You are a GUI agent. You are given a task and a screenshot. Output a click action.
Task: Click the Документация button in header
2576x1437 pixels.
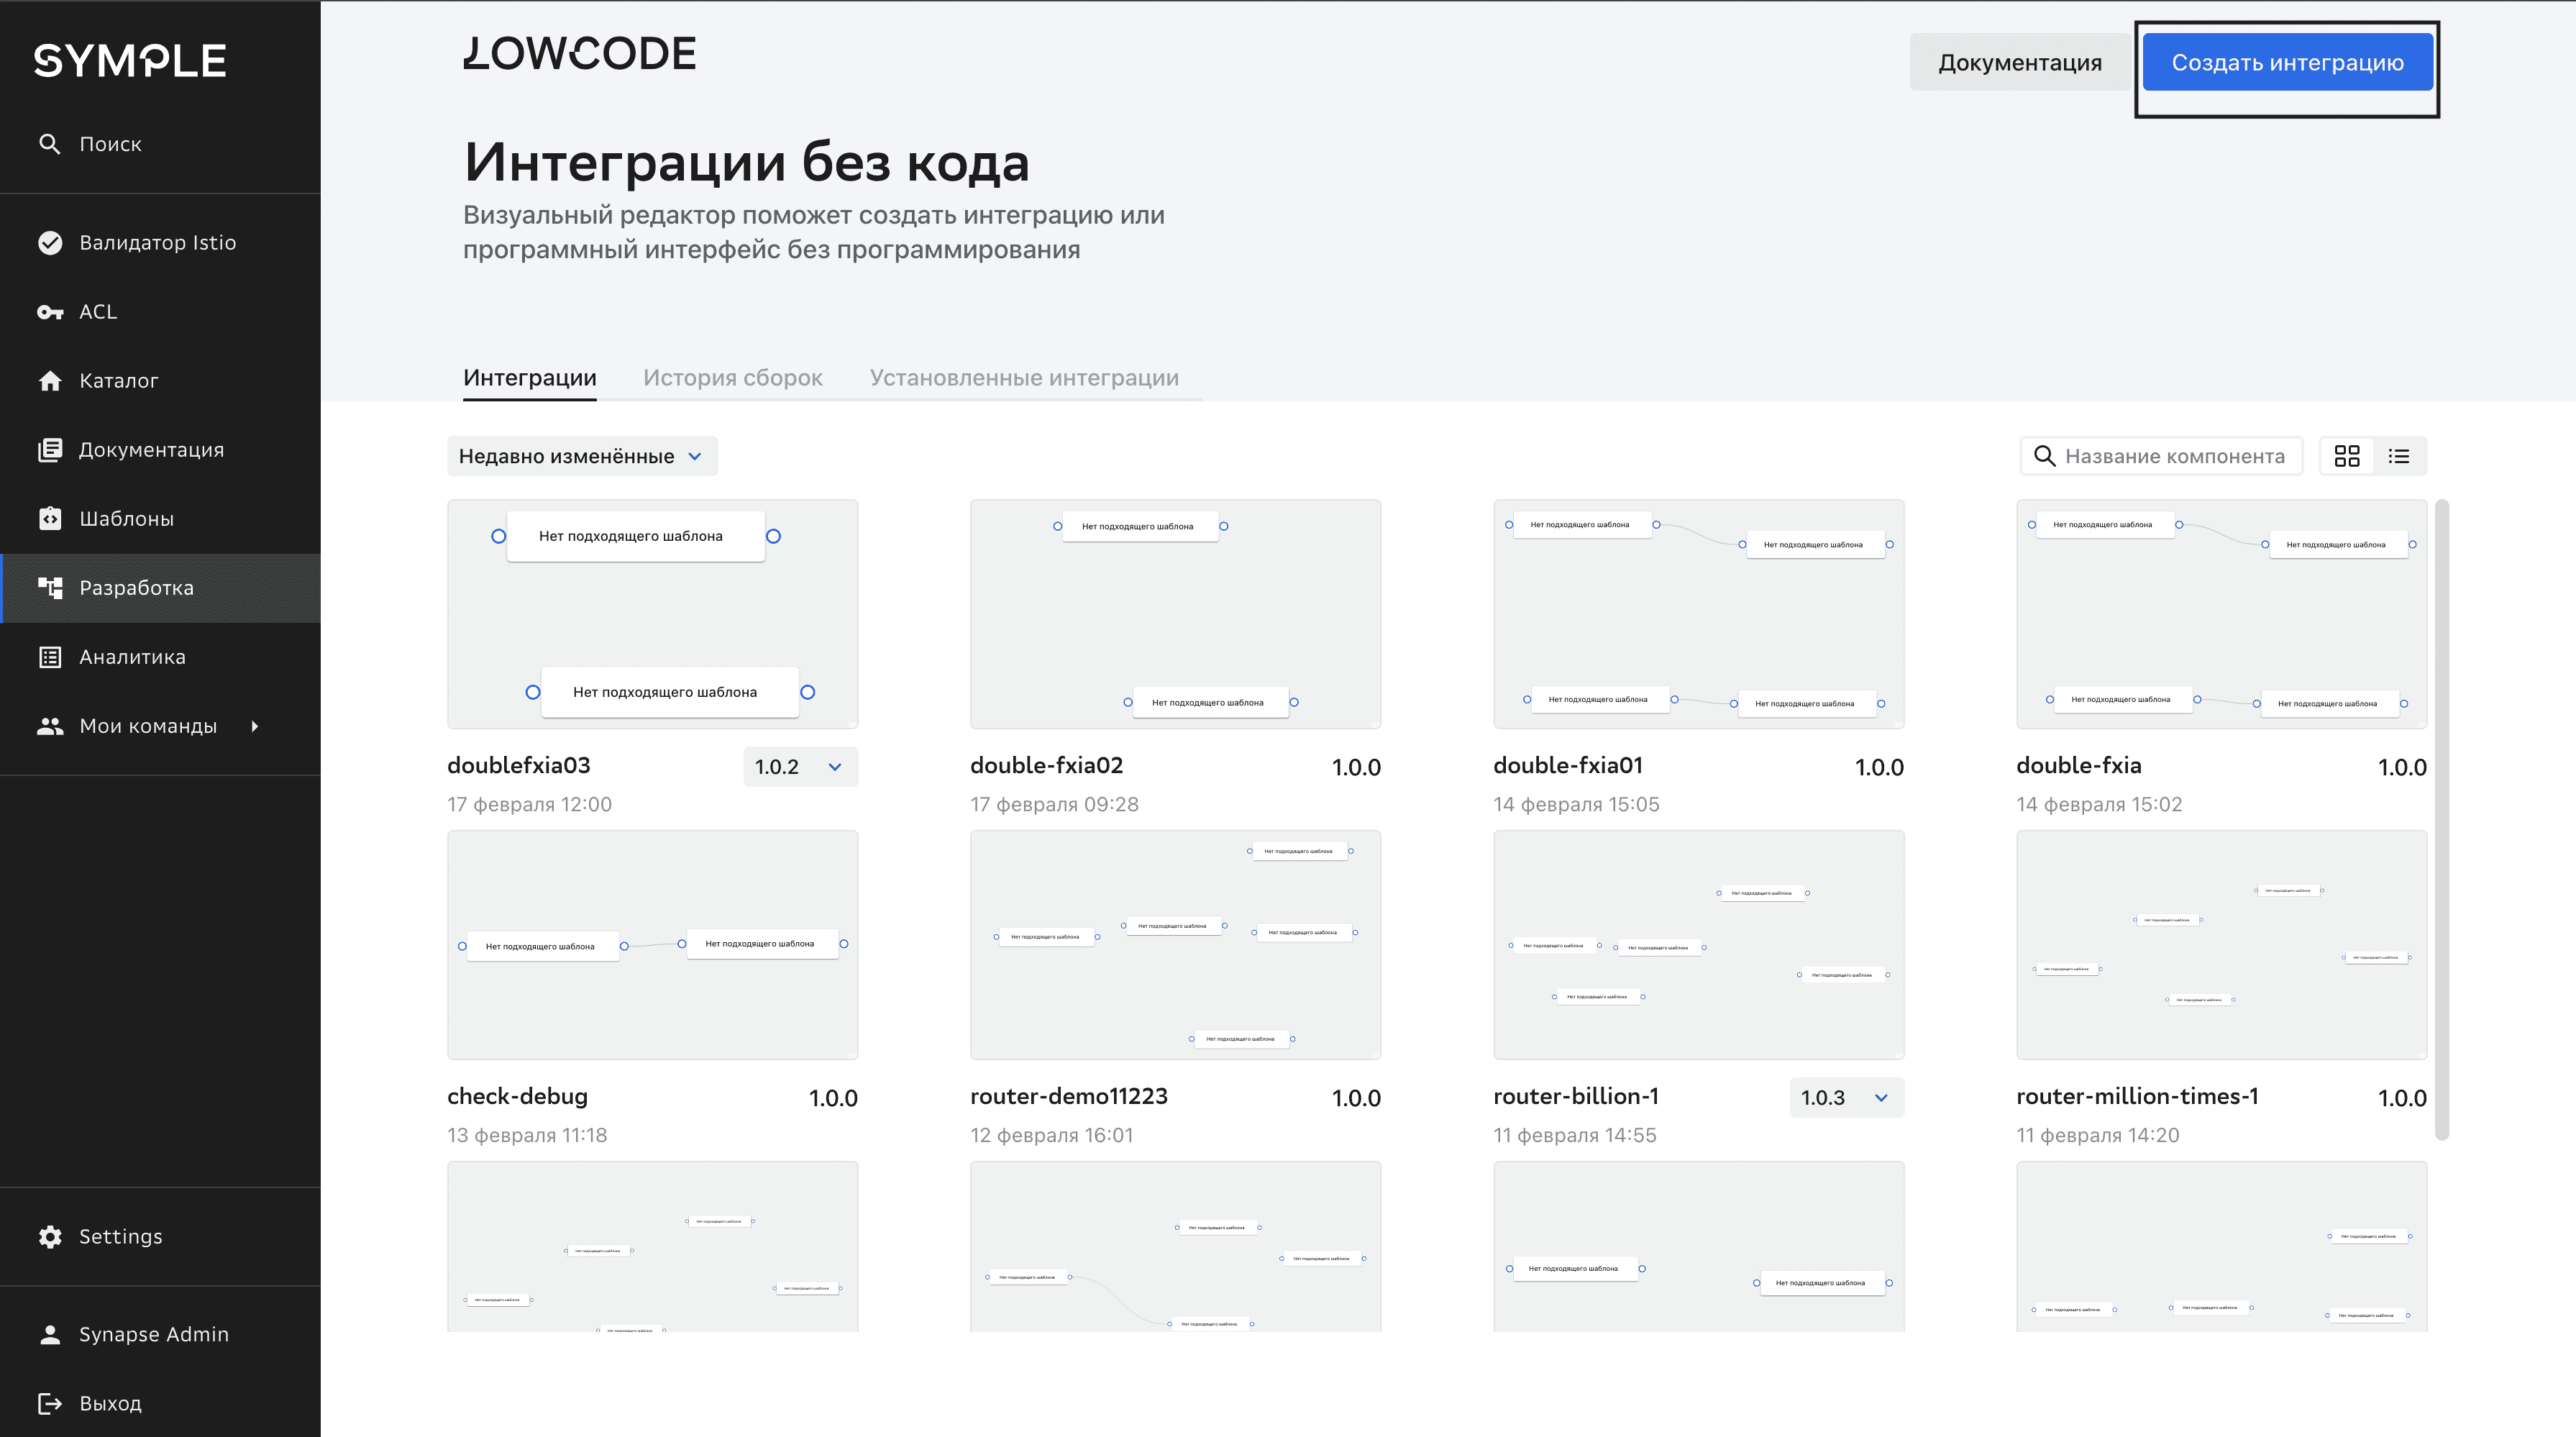click(2019, 63)
